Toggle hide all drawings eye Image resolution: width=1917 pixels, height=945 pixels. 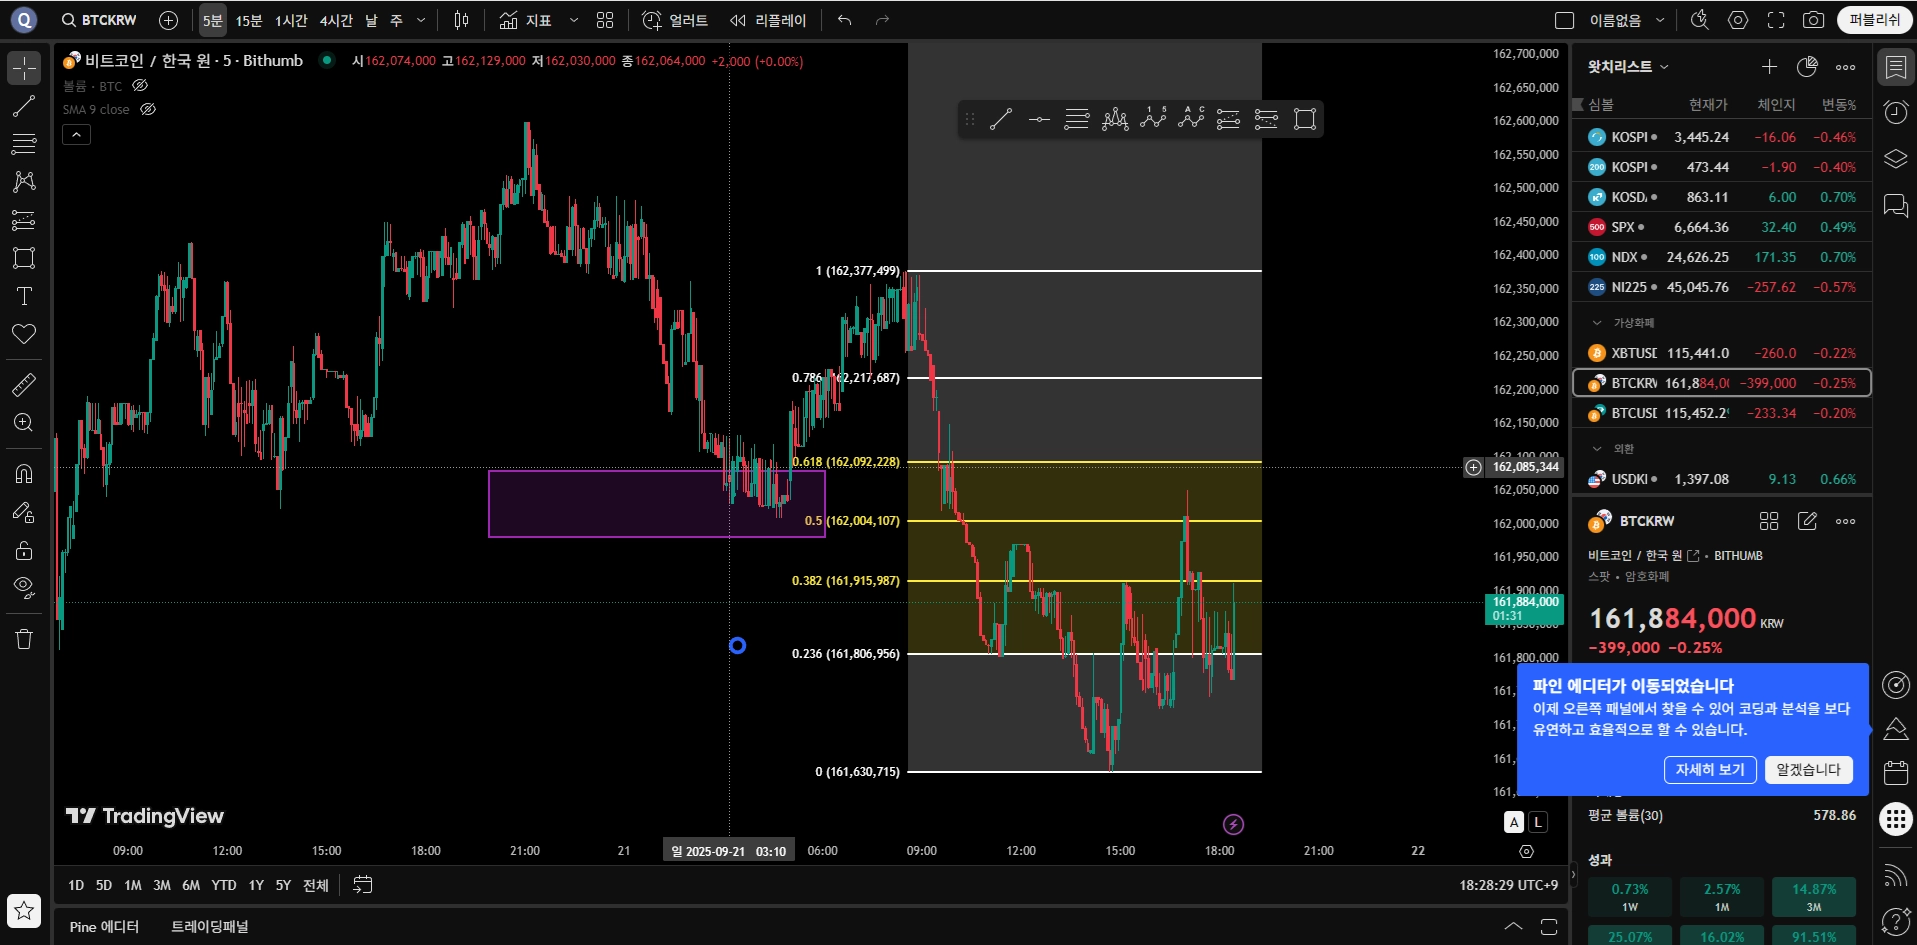(x=24, y=587)
